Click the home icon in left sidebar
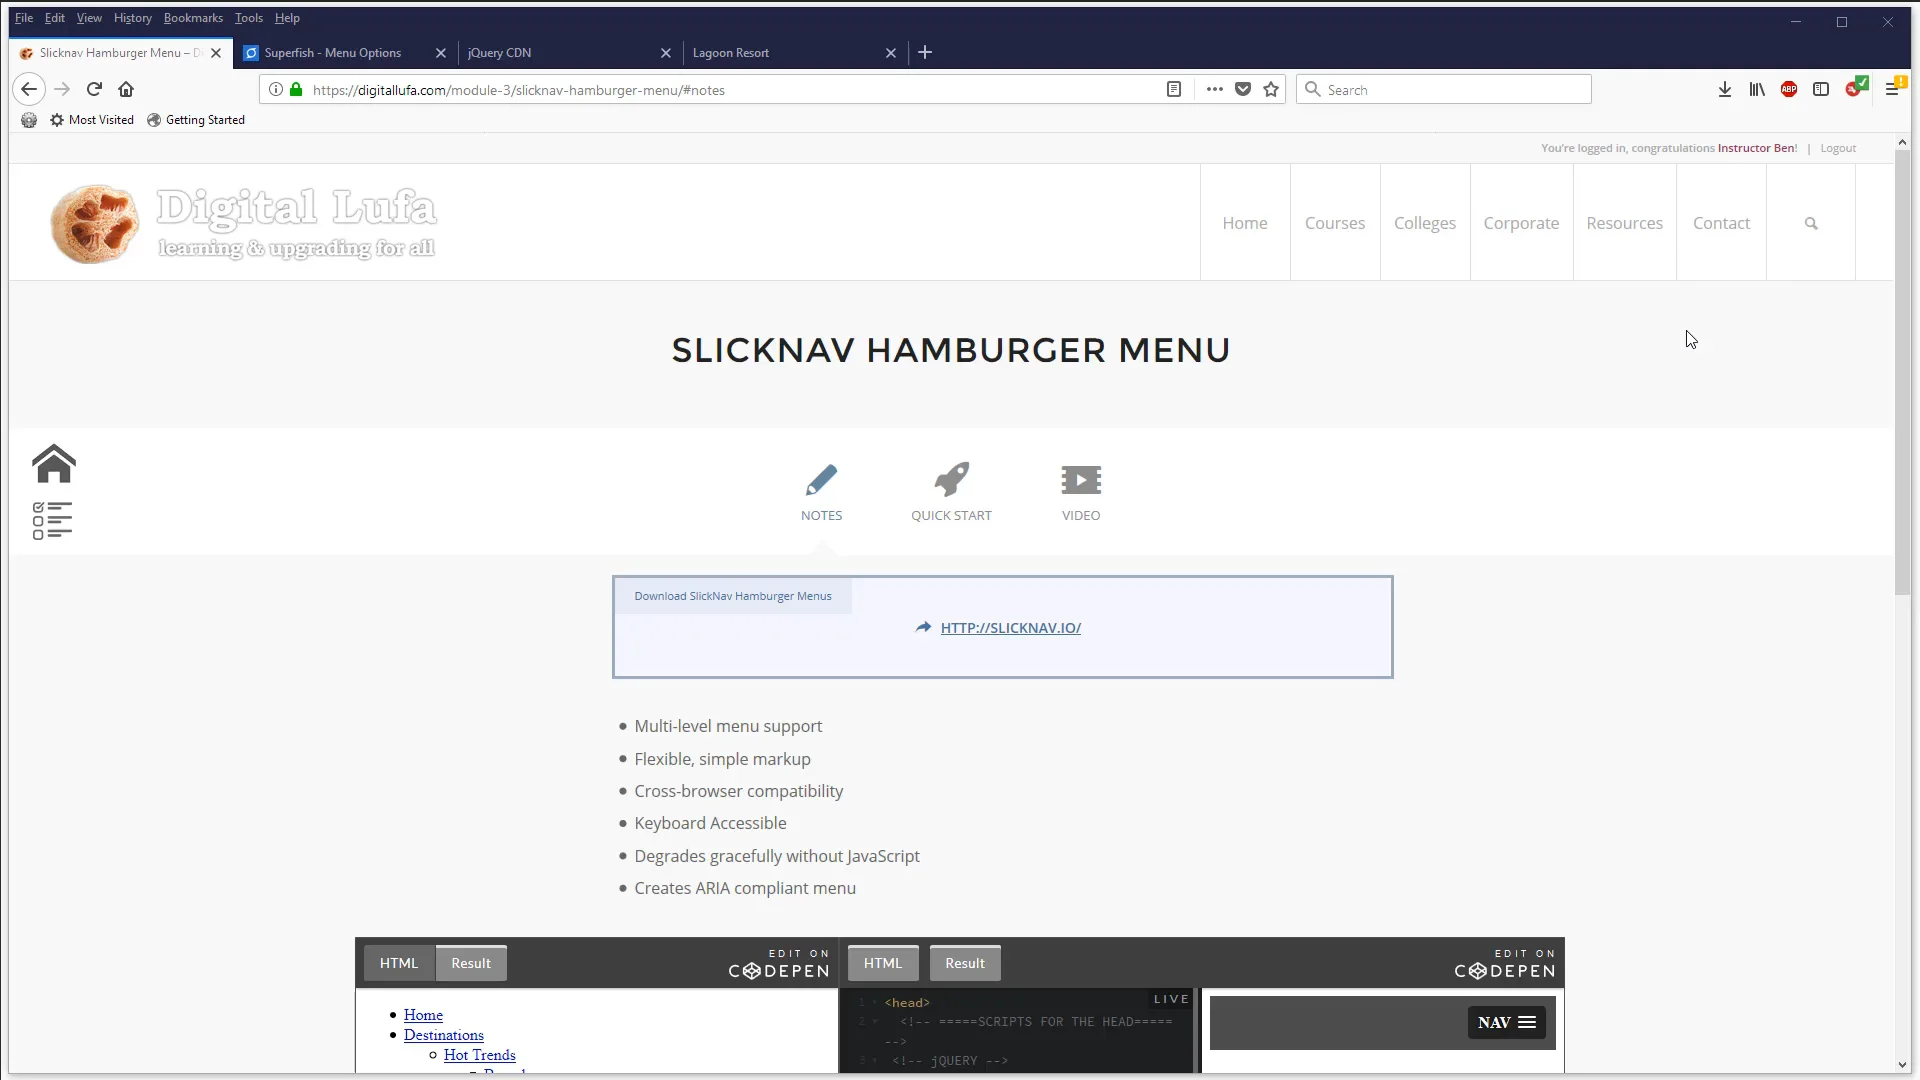Screen dimensions: 1920x1080 coord(52,463)
